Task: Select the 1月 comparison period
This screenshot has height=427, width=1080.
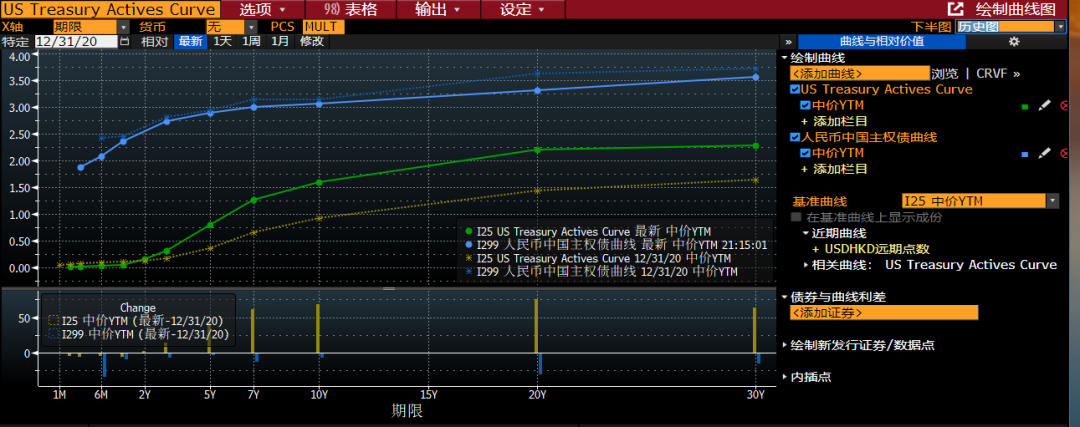Action: [x=280, y=41]
